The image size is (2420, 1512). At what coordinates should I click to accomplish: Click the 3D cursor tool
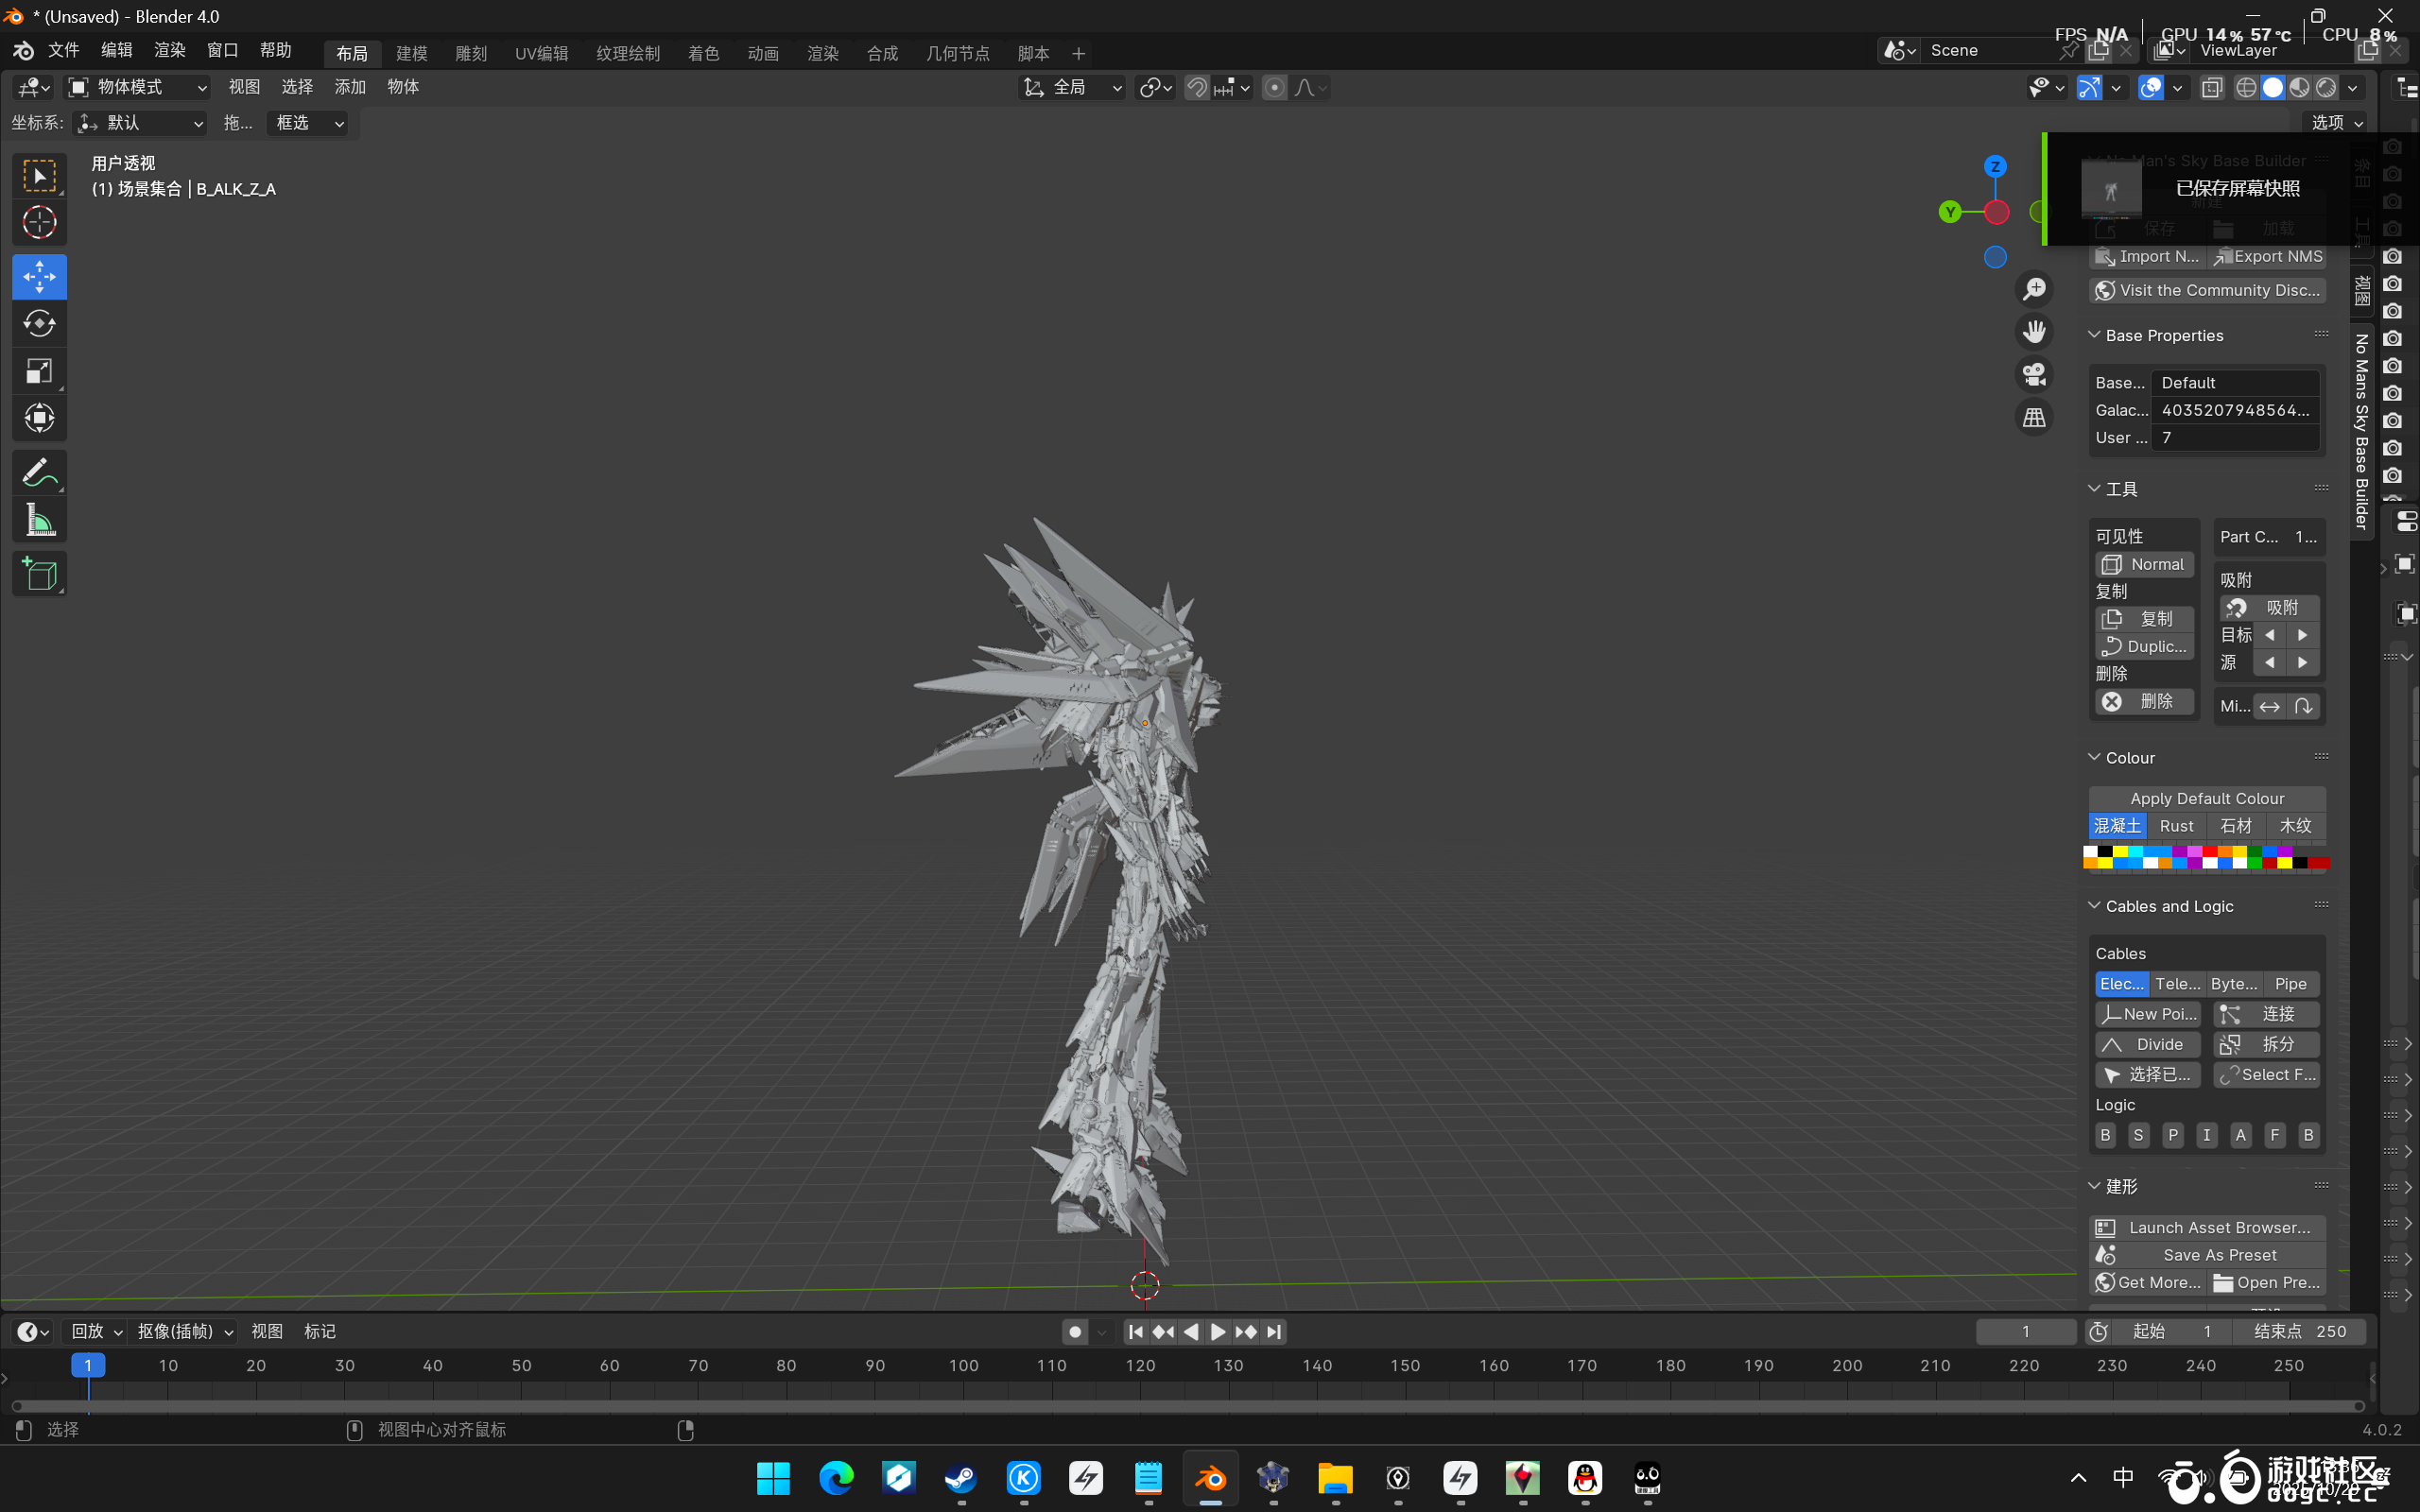39,222
